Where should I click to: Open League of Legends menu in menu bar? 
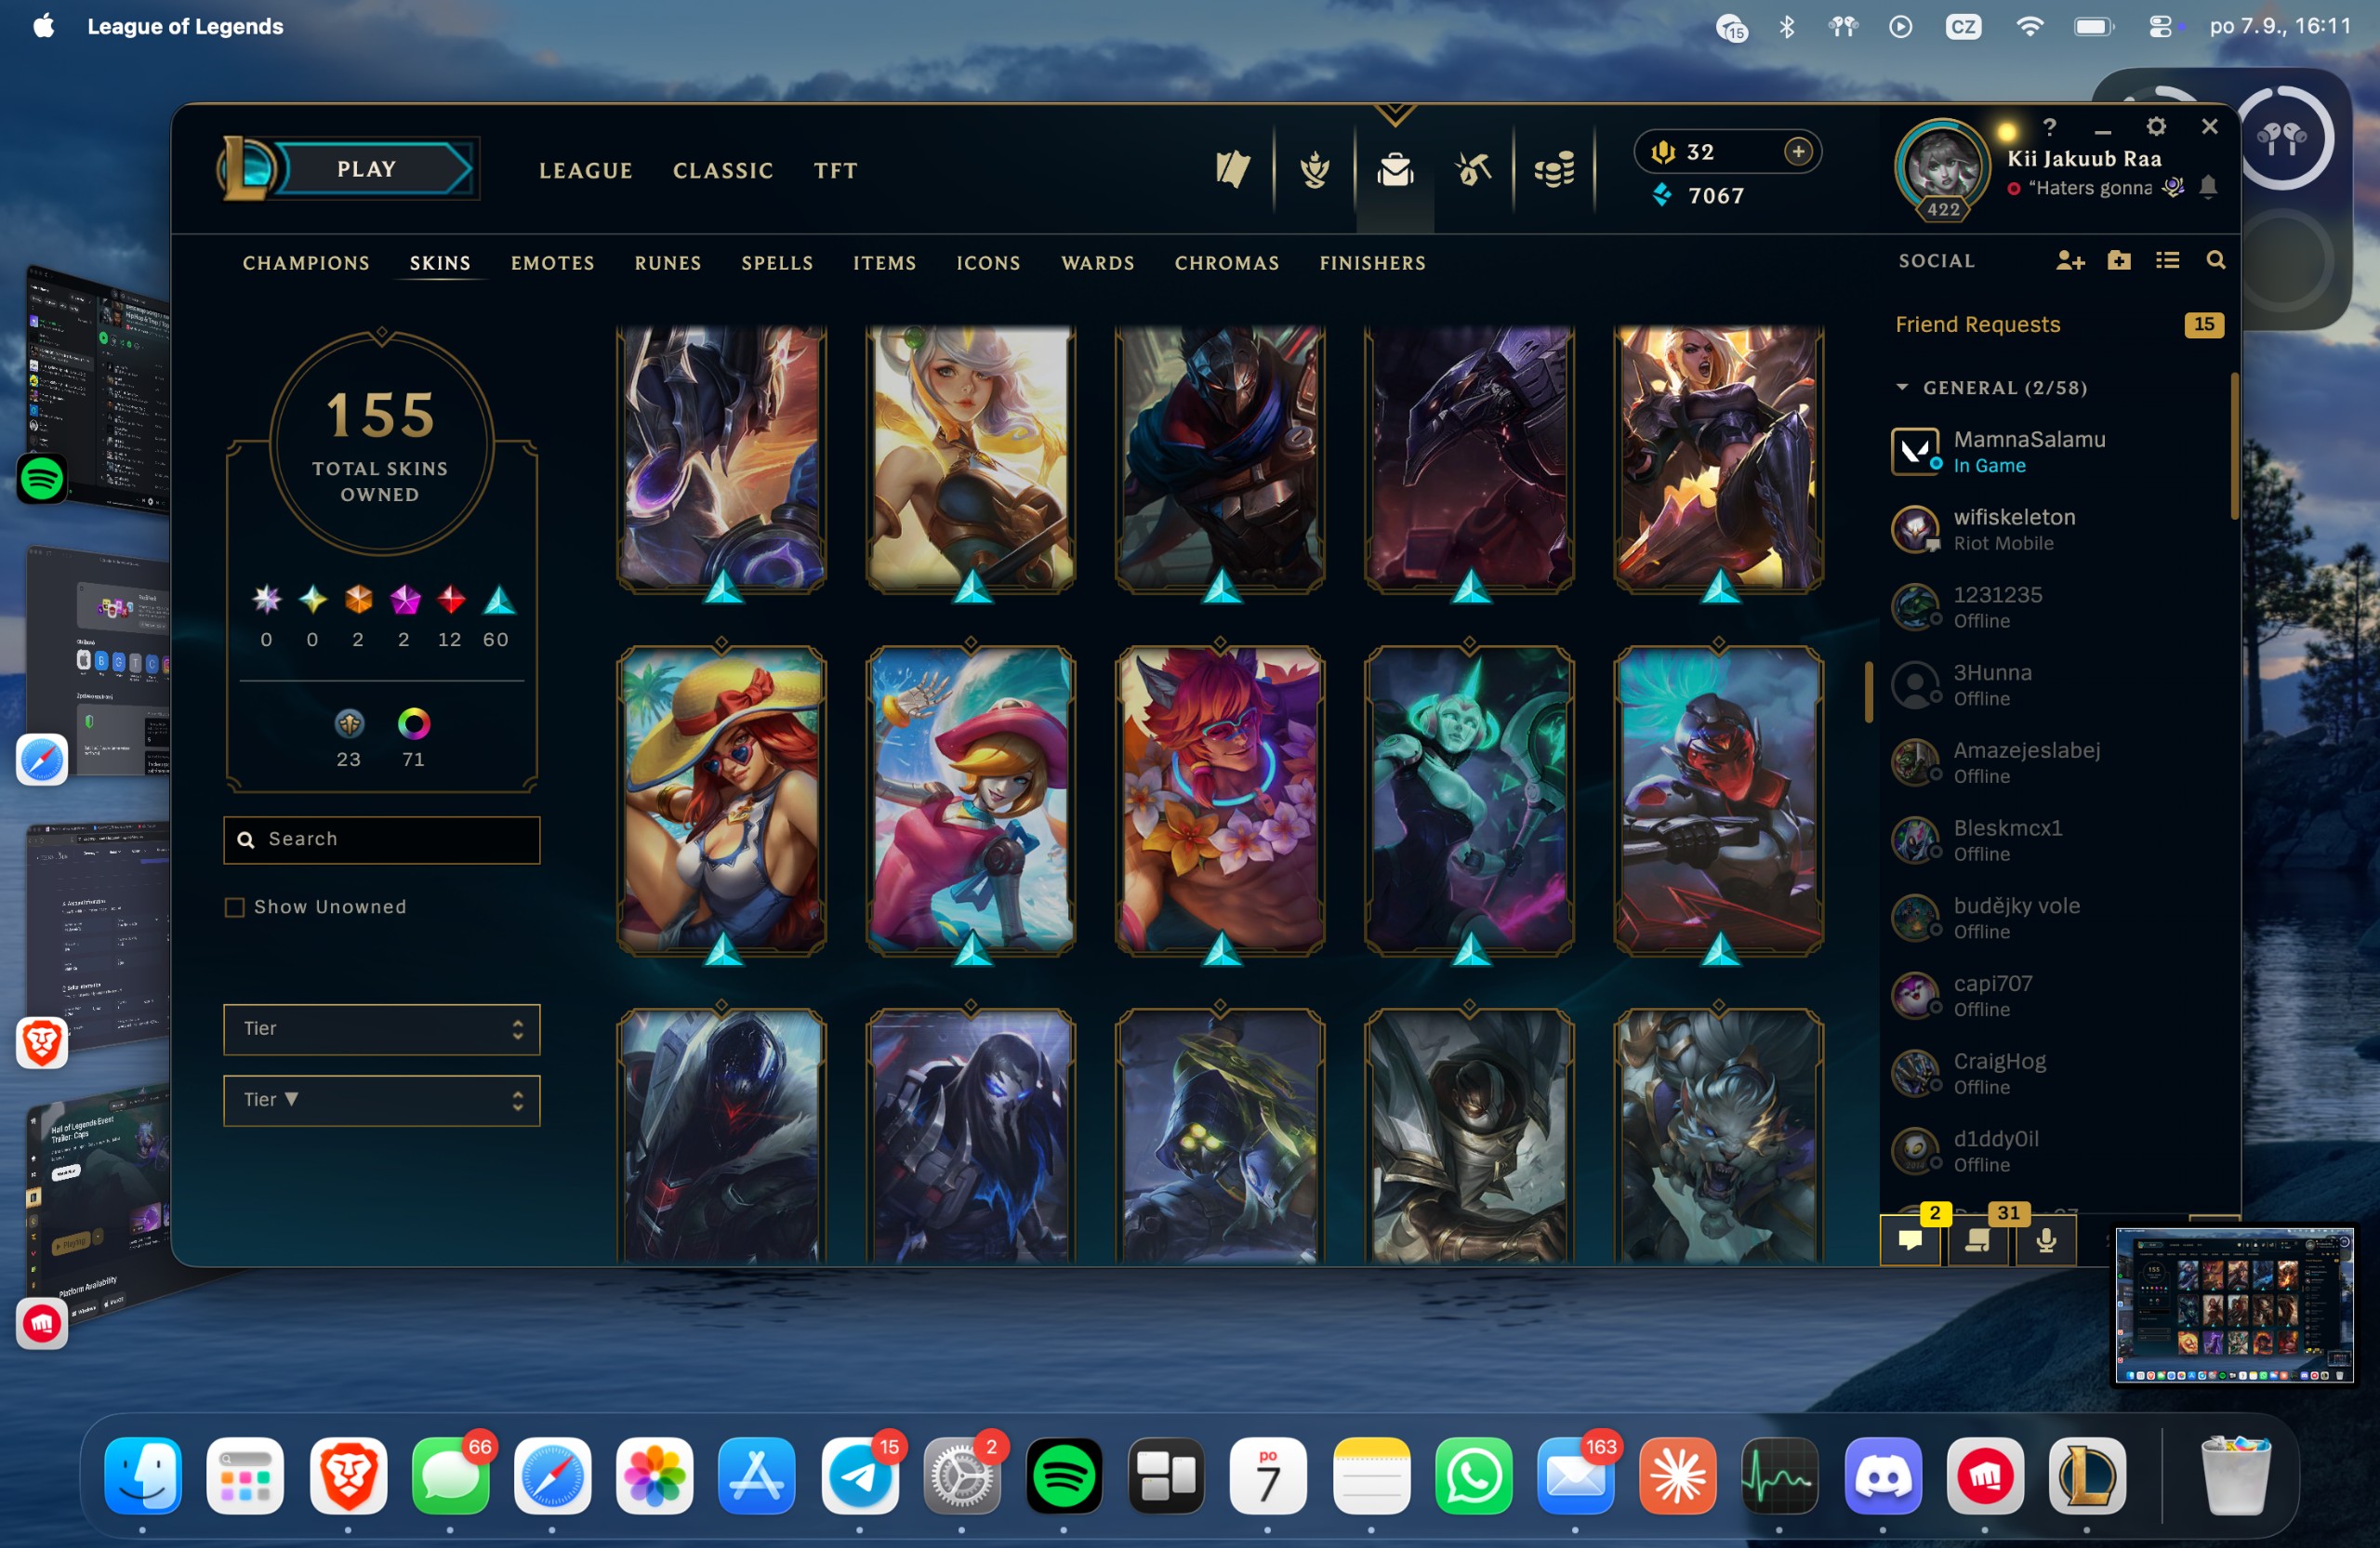tap(185, 26)
